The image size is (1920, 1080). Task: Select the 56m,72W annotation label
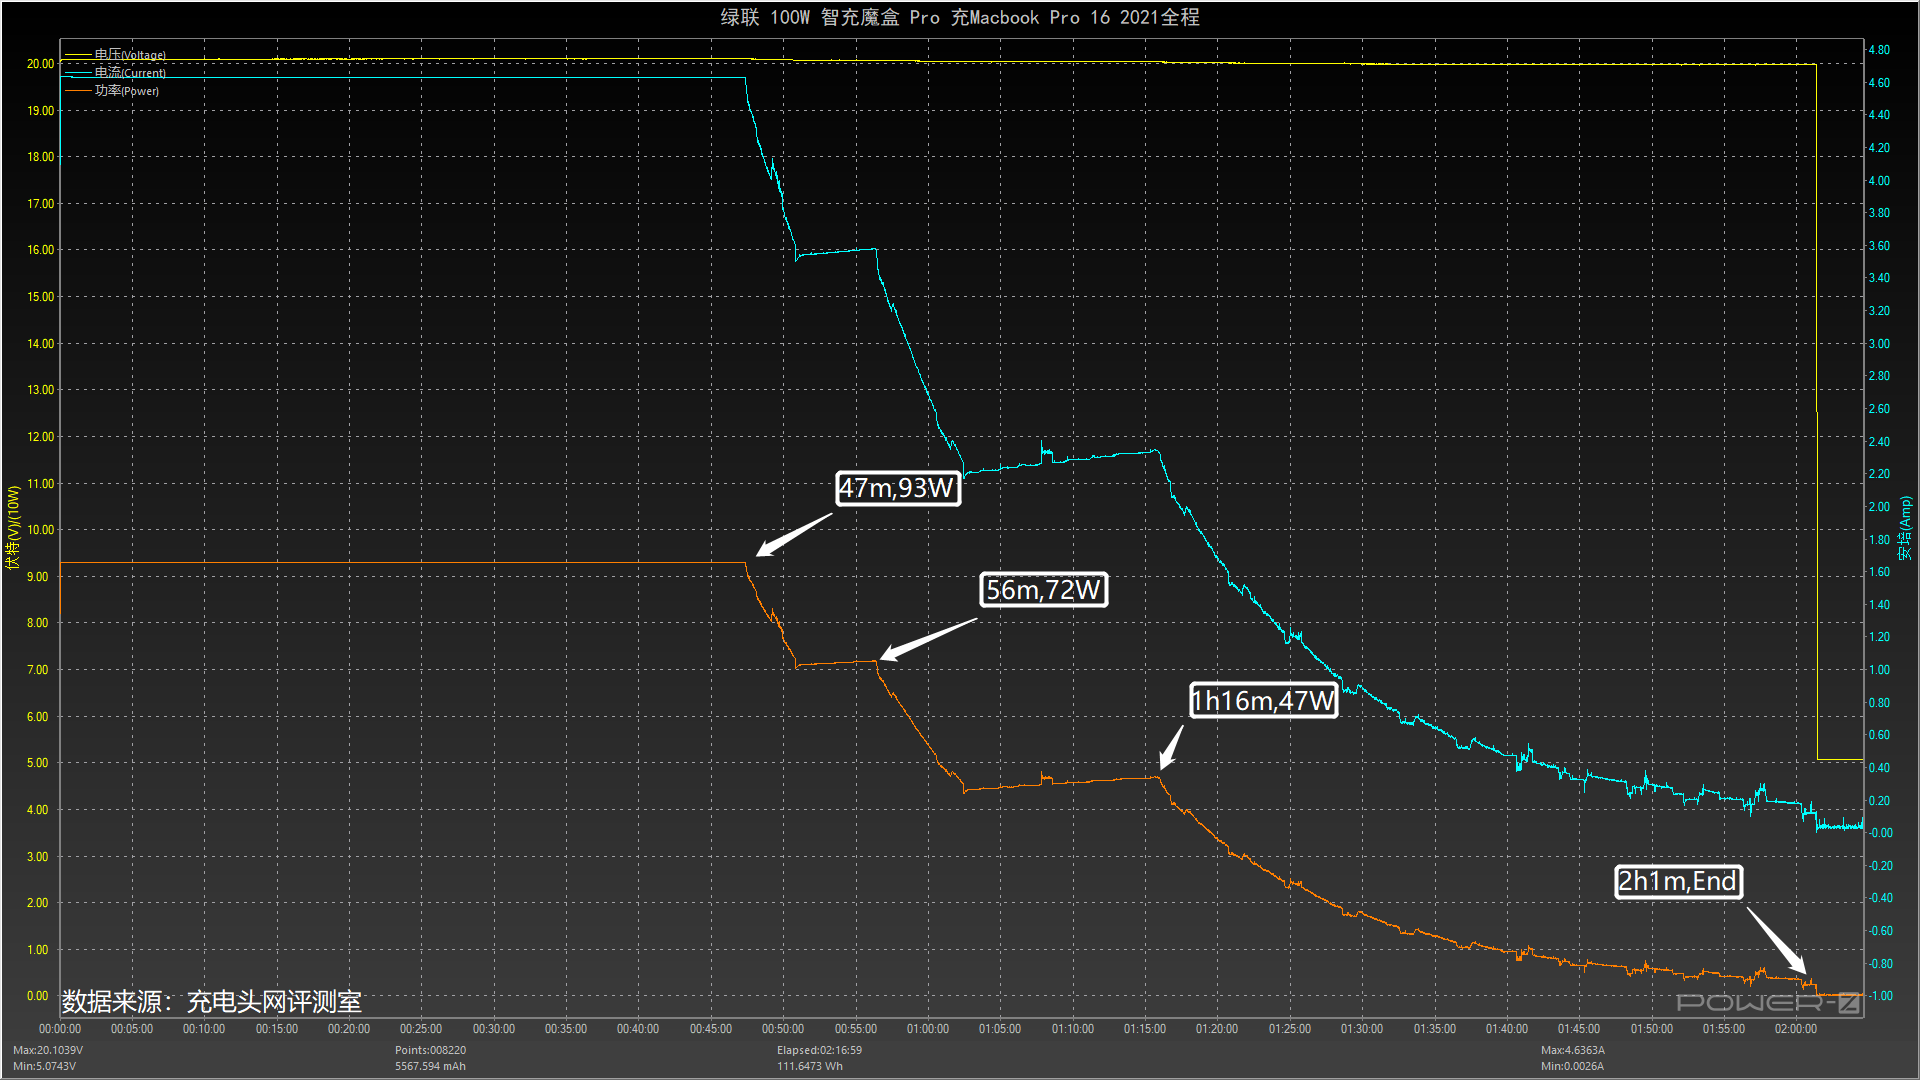pos(1043,590)
